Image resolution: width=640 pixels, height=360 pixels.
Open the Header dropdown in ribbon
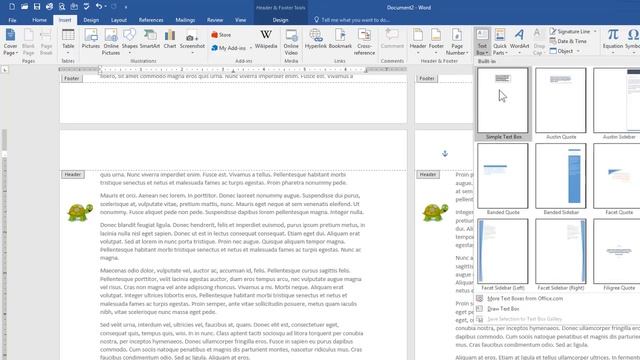(x=418, y=42)
